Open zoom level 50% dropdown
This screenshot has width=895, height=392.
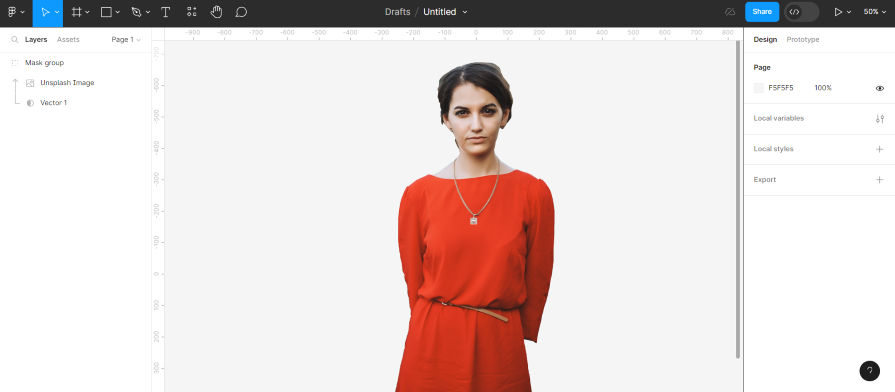(874, 12)
